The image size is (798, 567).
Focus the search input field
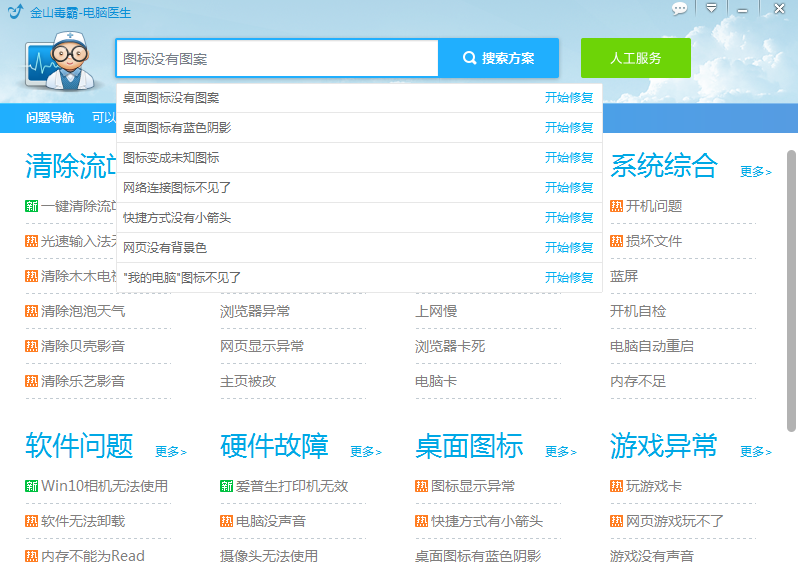277,59
